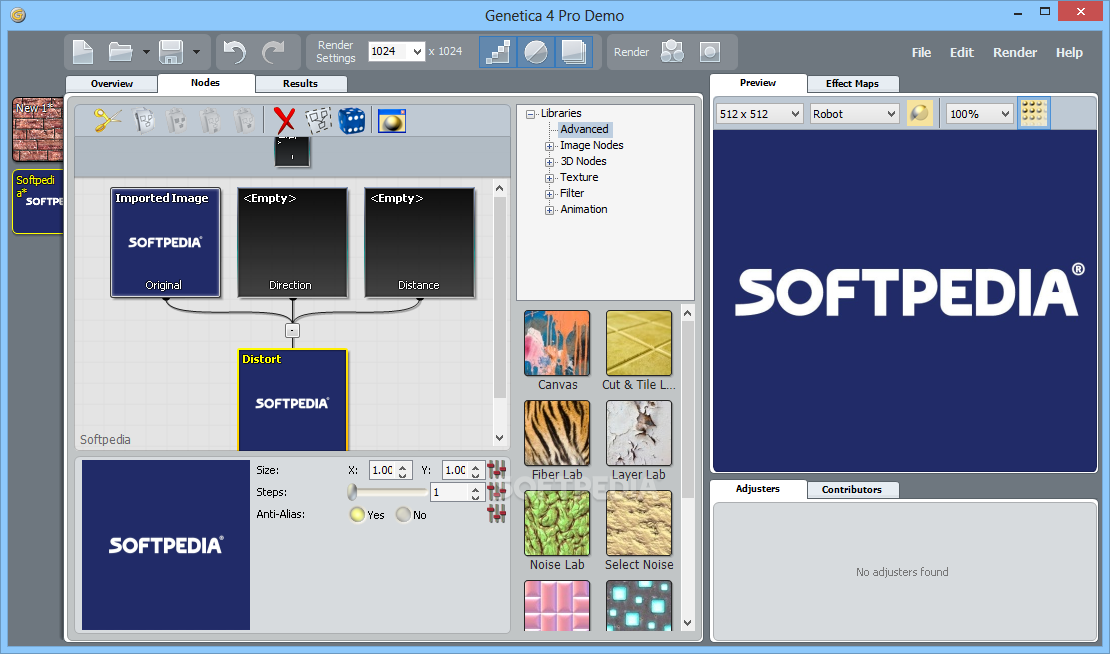Select the Advanced library item
The image size is (1110, 654).
[x=584, y=129]
